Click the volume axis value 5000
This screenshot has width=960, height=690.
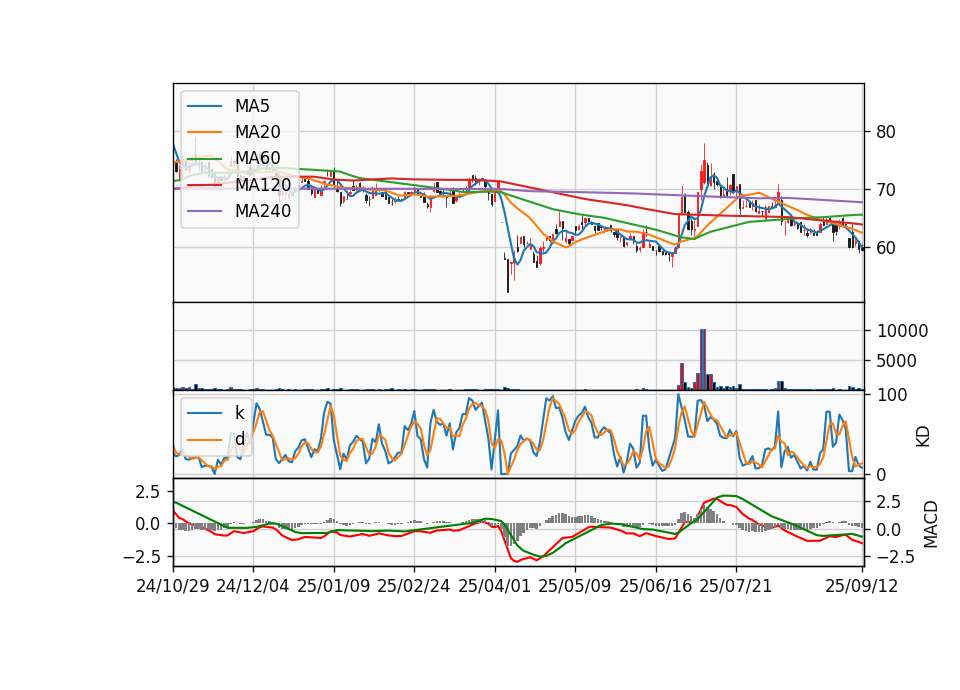897,361
